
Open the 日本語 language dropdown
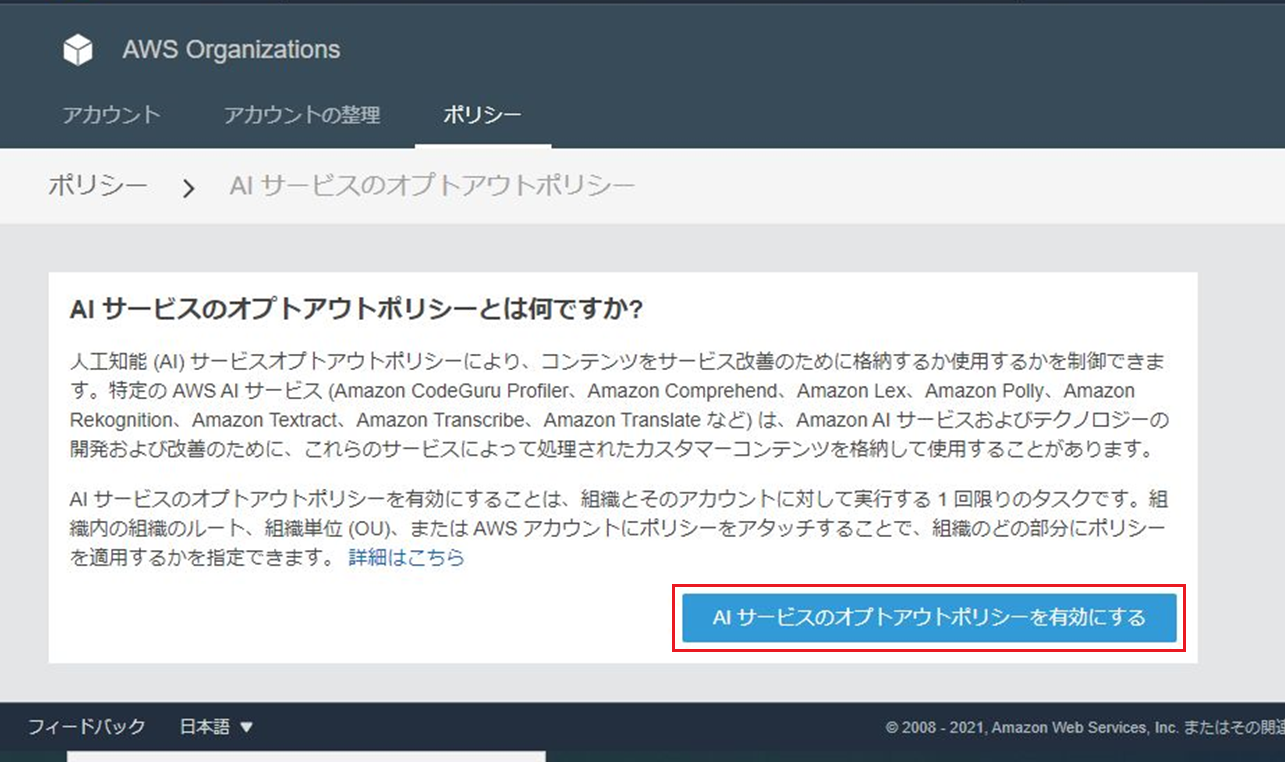click(216, 727)
